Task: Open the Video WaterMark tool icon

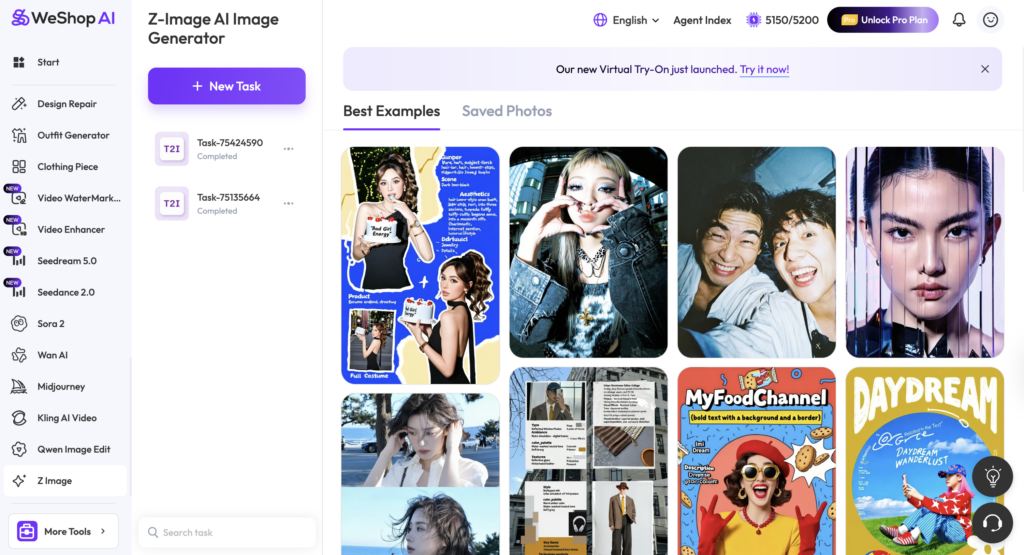Action: [x=19, y=198]
